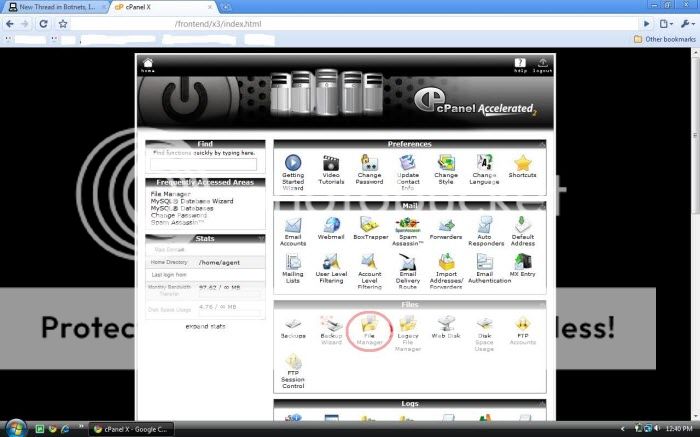Open the Forwarders icon in Mail
This screenshot has width=700, height=437.
point(446,227)
